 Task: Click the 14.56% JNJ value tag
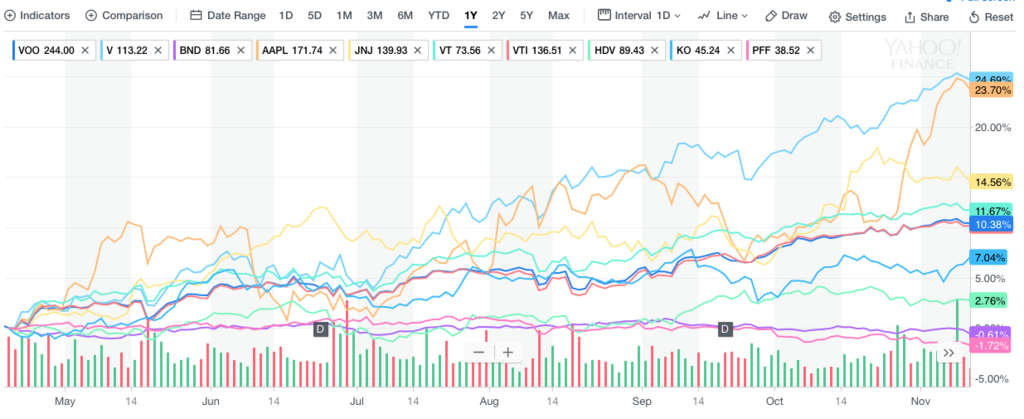[x=992, y=182]
